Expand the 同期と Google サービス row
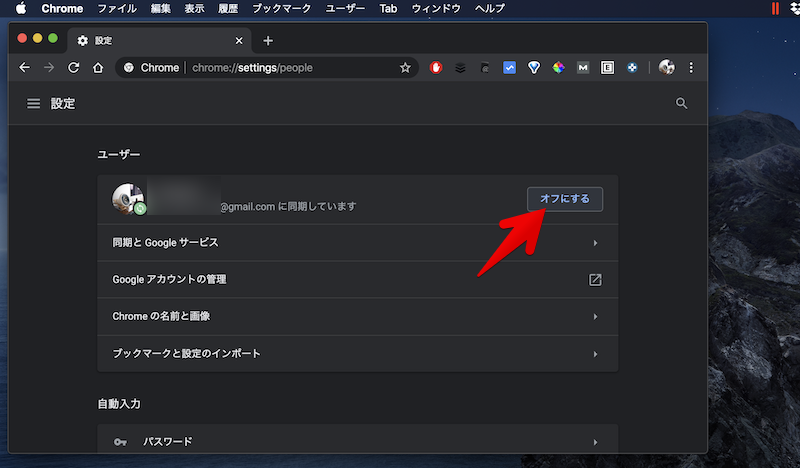The height and width of the screenshot is (468, 800). (x=357, y=243)
